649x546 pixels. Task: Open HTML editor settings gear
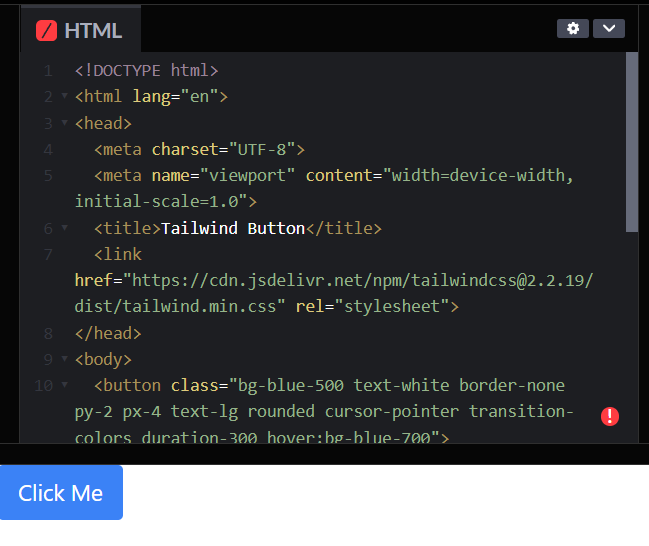[572, 29]
